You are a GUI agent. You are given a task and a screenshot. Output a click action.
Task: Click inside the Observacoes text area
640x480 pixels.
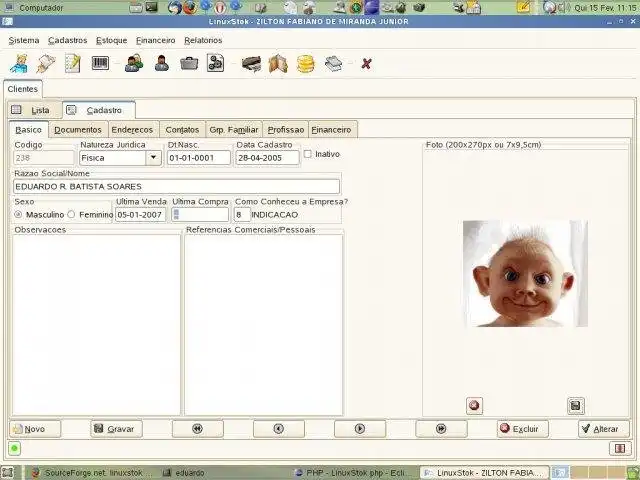(x=96, y=325)
